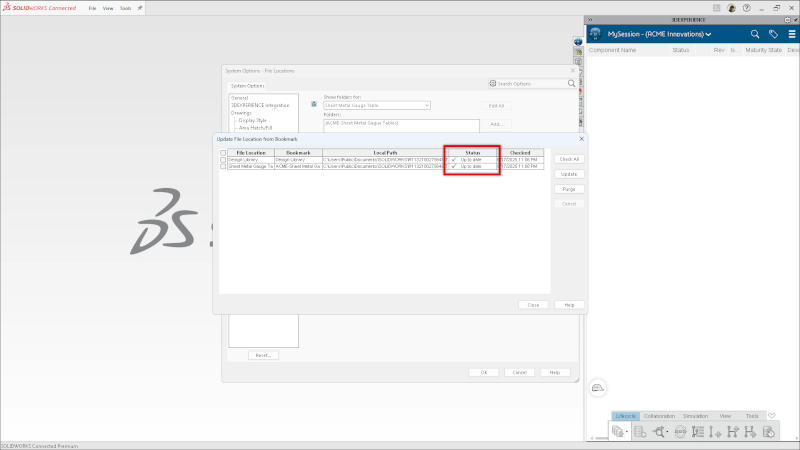The width and height of the screenshot is (800, 450).
Task: Click the new branch H-plus icon
Action: [x=733, y=432]
